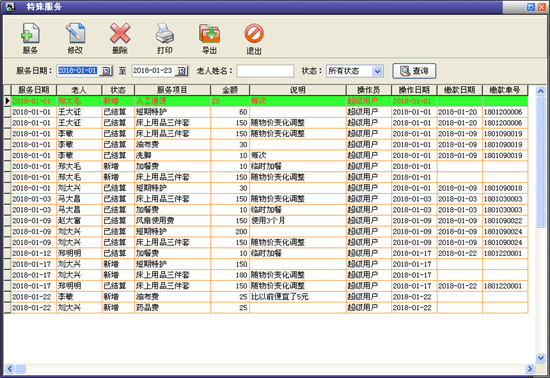550x378 pixels.
Task: Click the 状态 column header
Action: pyautogui.click(x=118, y=90)
